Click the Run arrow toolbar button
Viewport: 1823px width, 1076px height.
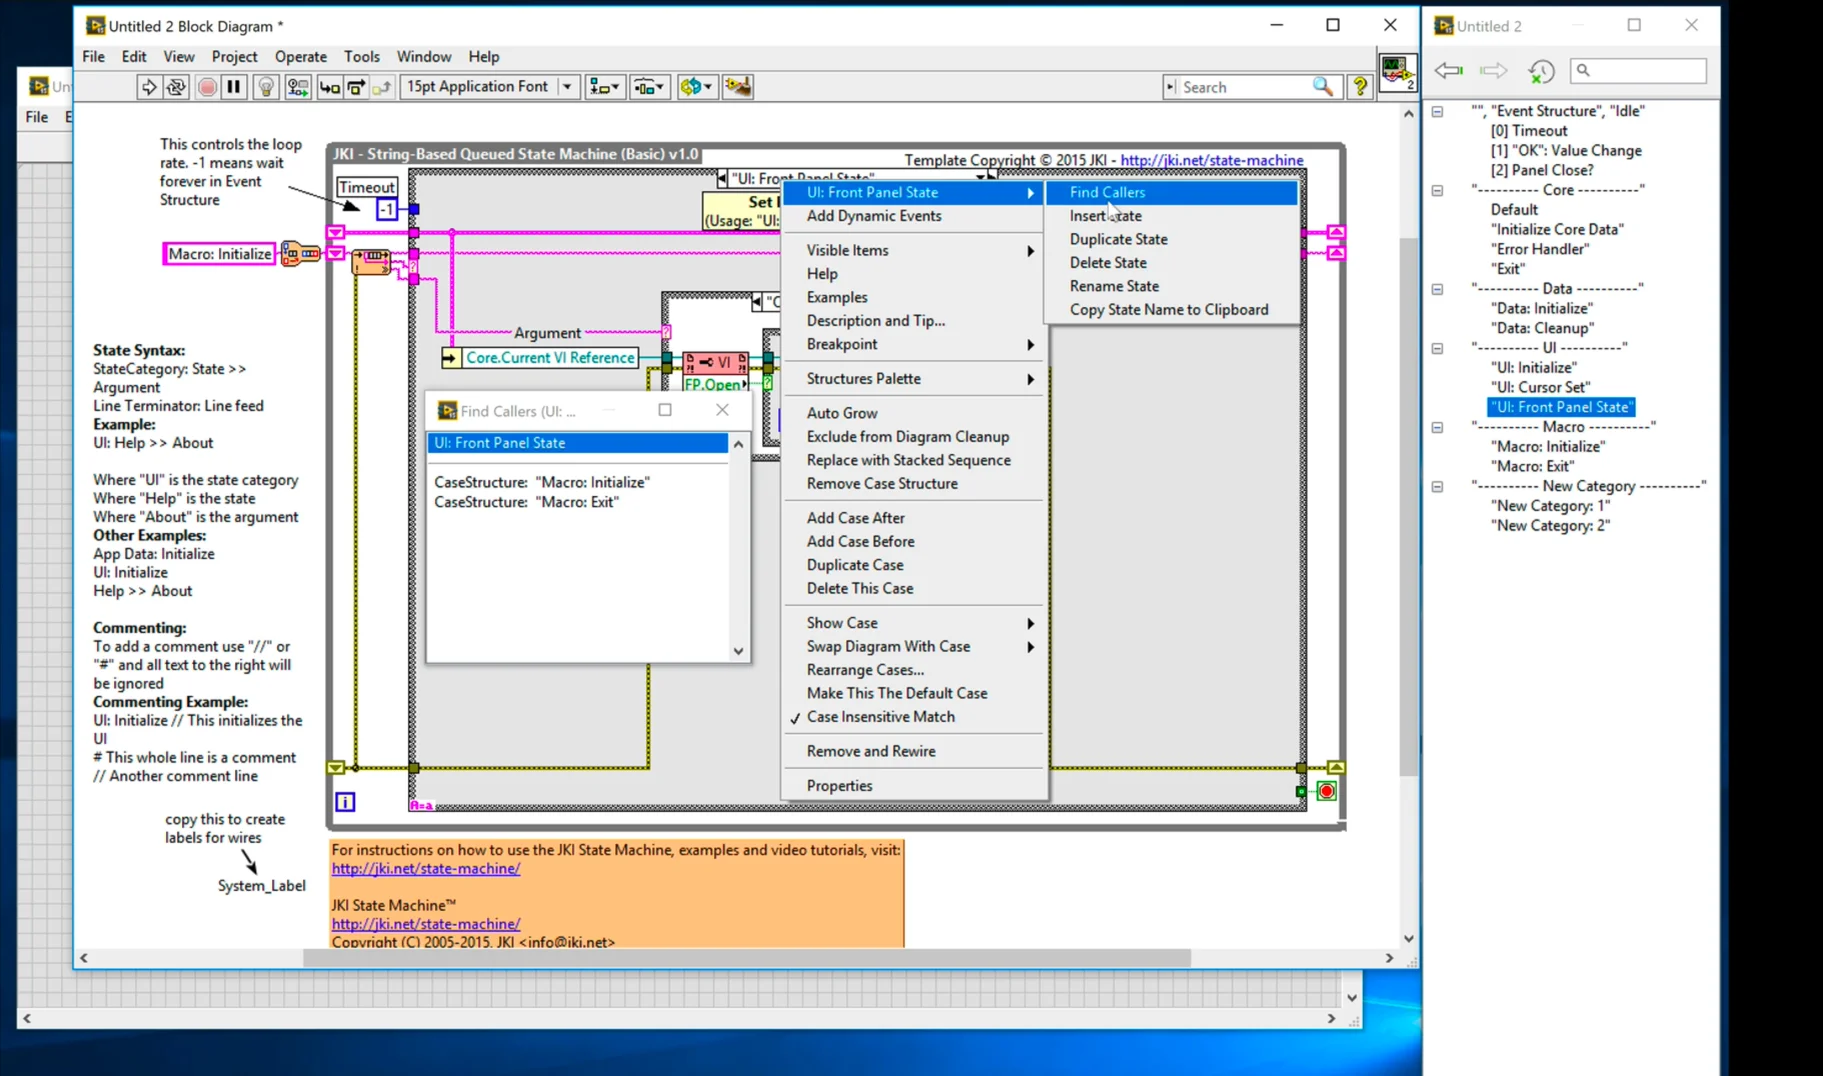tap(148, 87)
